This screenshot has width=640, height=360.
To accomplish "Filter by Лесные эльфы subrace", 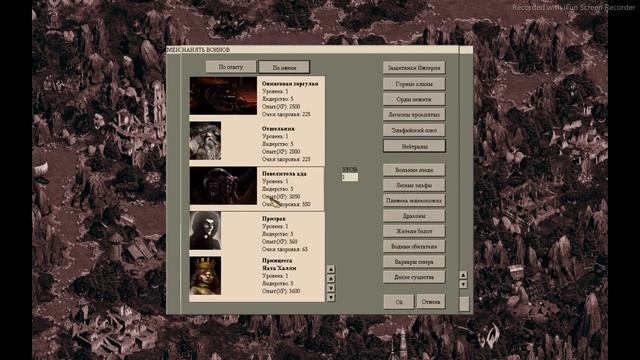I will 414,185.
